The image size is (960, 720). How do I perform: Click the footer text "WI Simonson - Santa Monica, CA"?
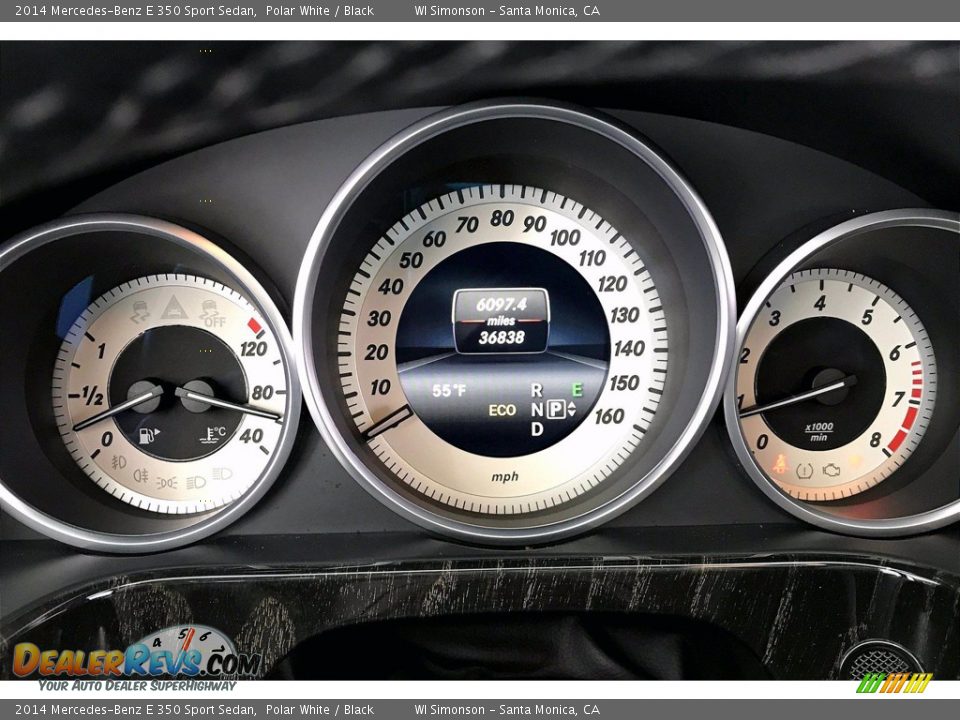coord(507,710)
